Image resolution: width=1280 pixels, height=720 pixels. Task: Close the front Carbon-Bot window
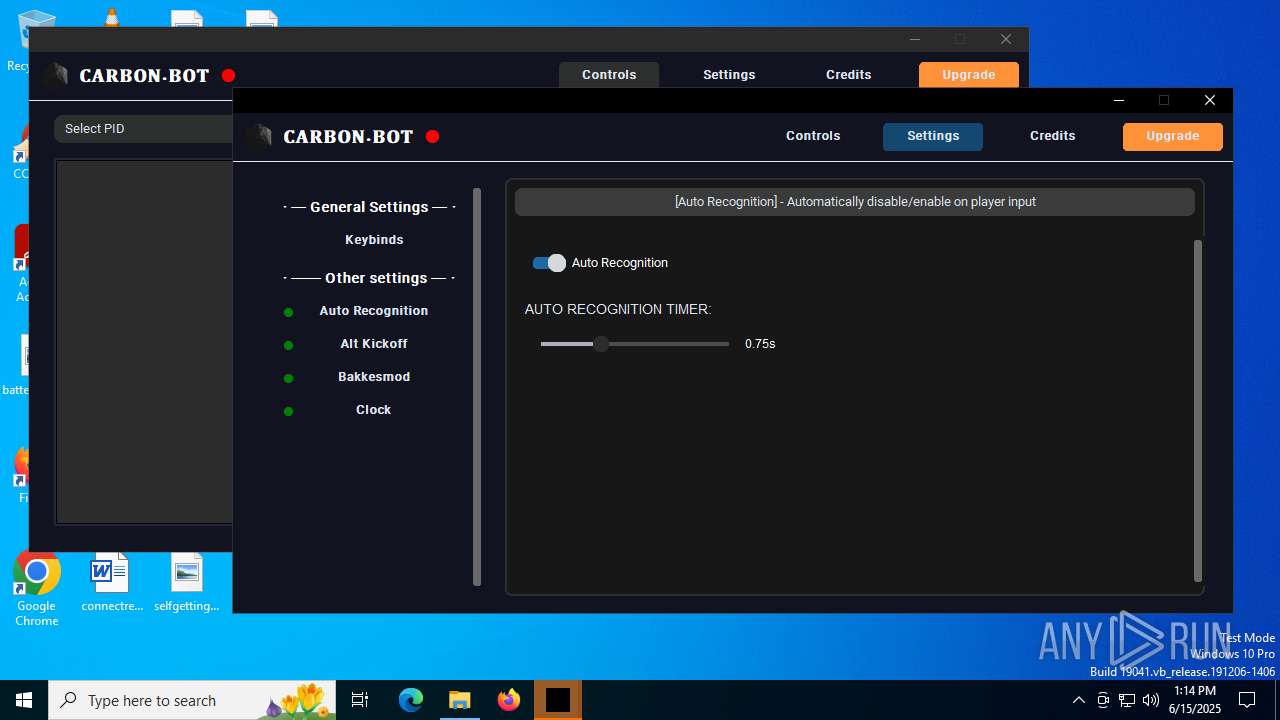point(1210,100)
